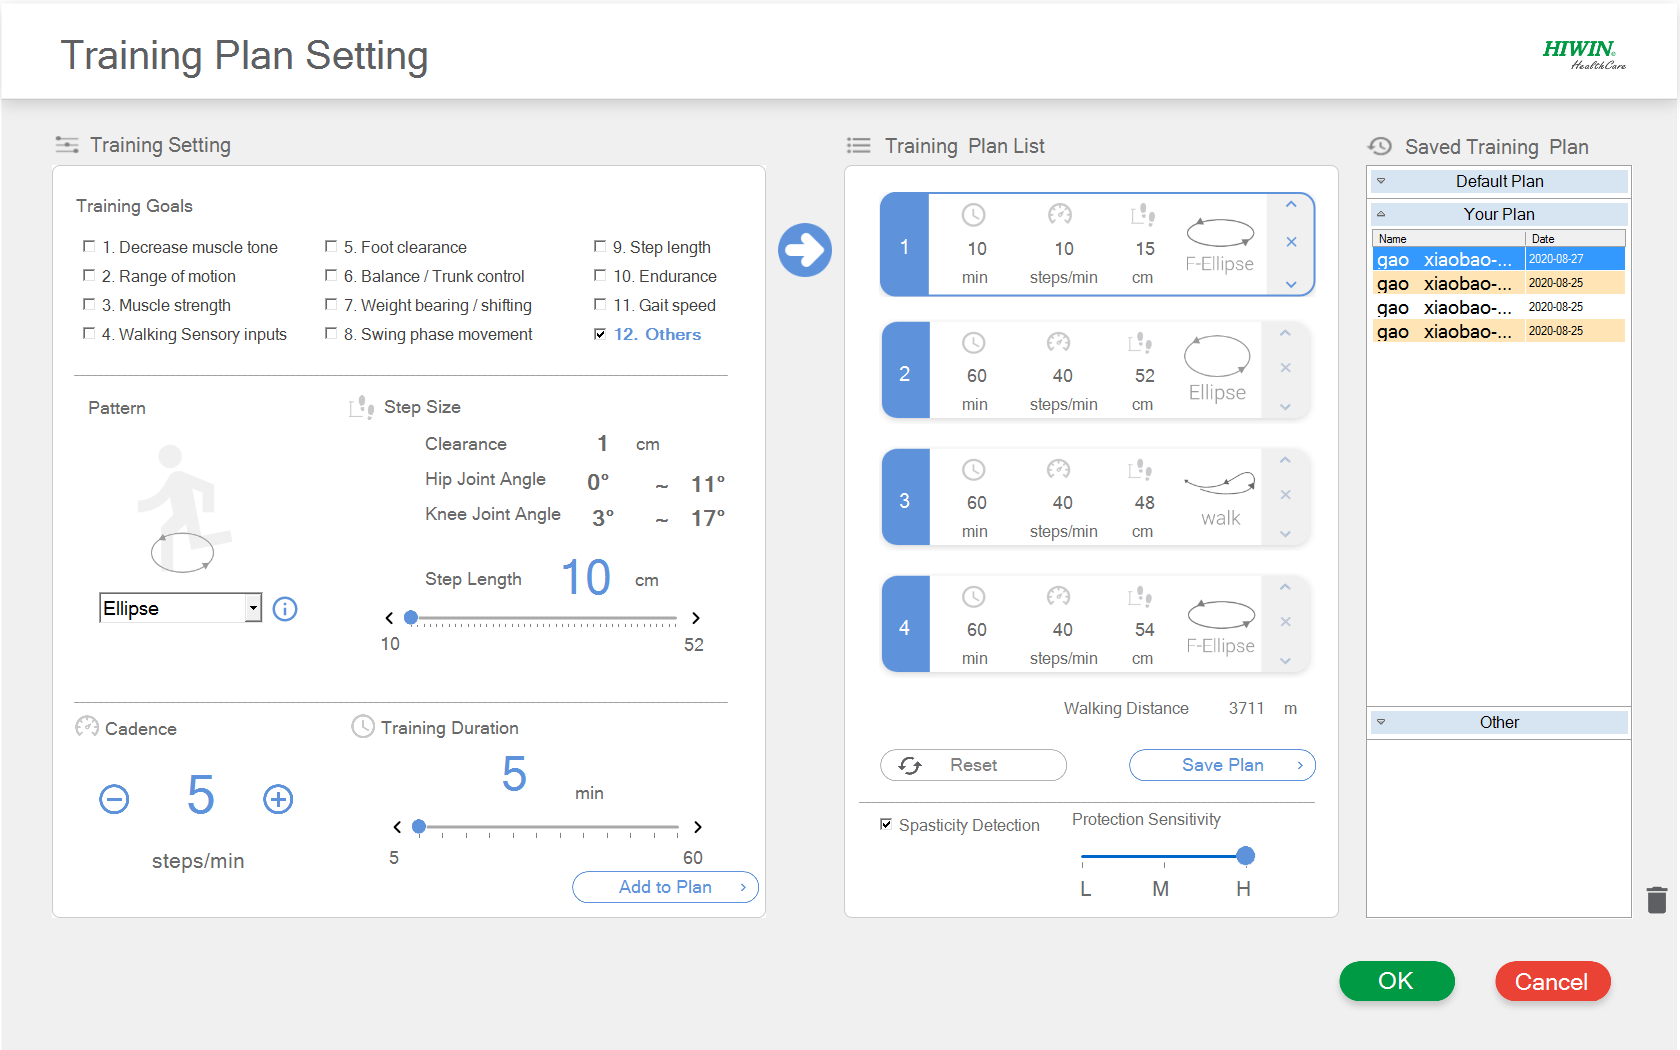This screenshot has height=1050, width=1680.
Task: Click the HIWIN HealthCare logo
Action: tap(1584, 54)
